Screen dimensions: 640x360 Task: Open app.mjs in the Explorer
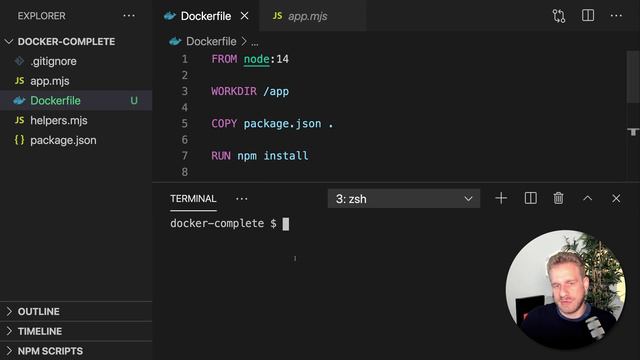click(x=76, y=81)
